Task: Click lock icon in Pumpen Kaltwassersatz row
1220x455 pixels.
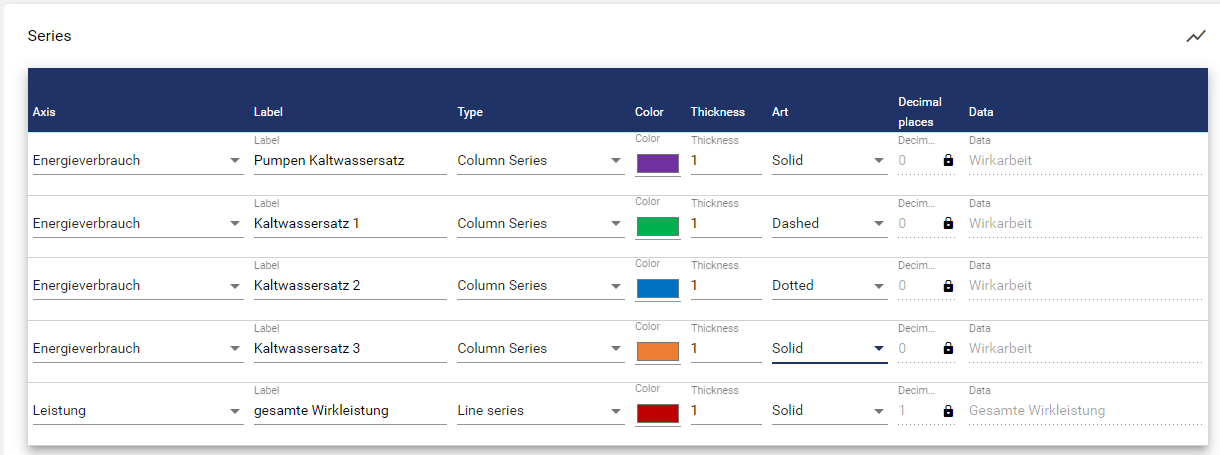Action: point(948,160)
